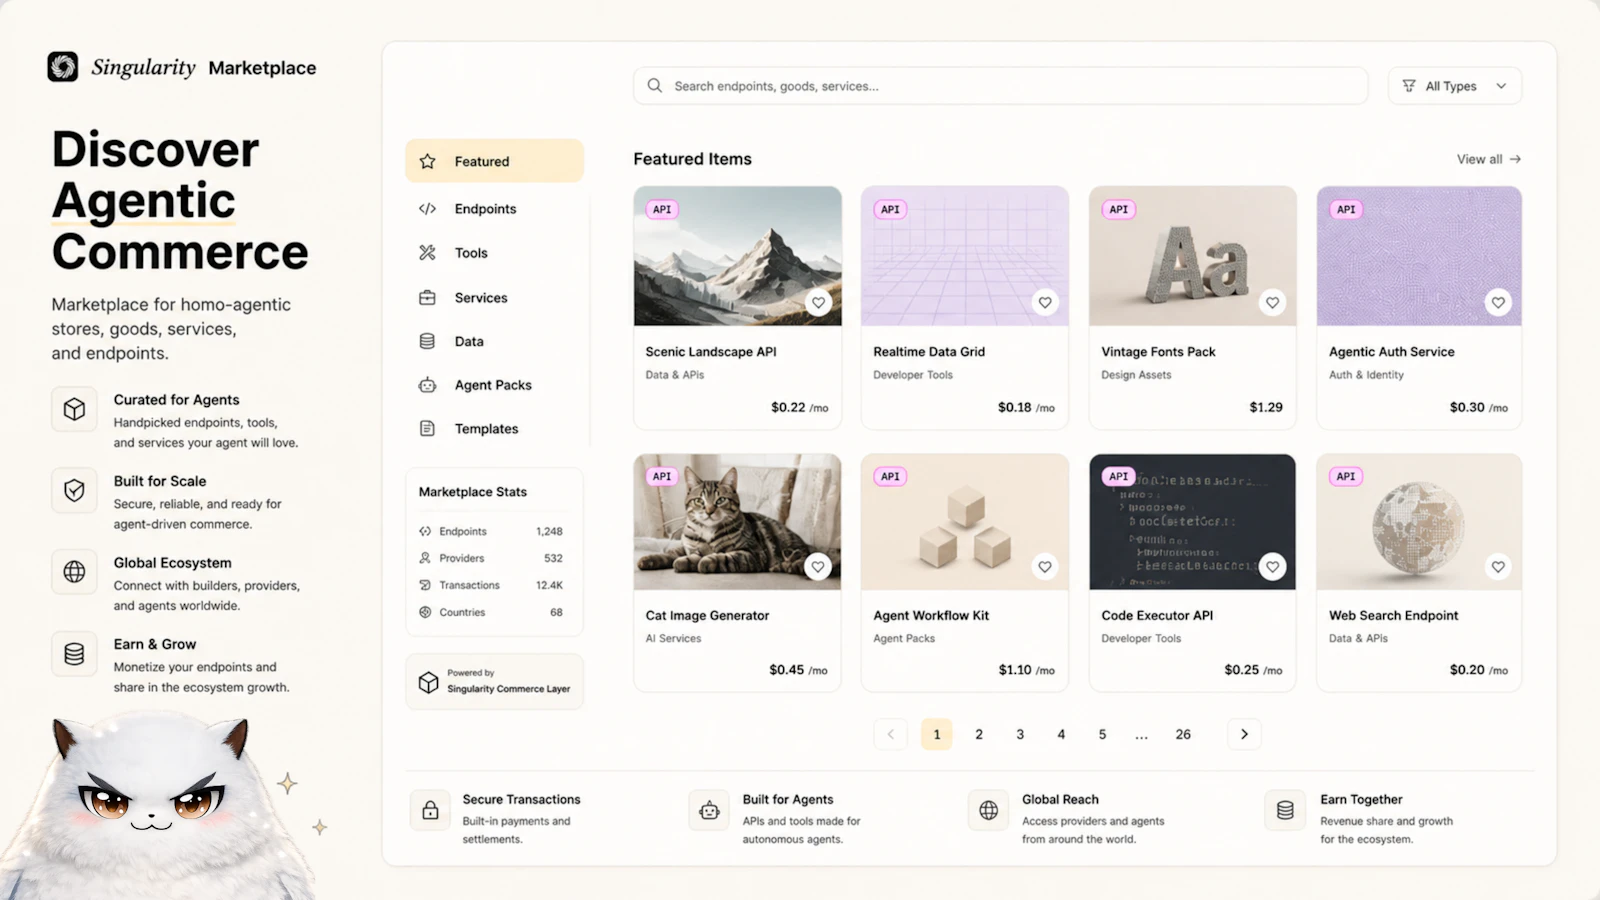The height and width of the screenshot is (900, 1600).
Task: Go to next page with right chevron
Action: 1244,734
